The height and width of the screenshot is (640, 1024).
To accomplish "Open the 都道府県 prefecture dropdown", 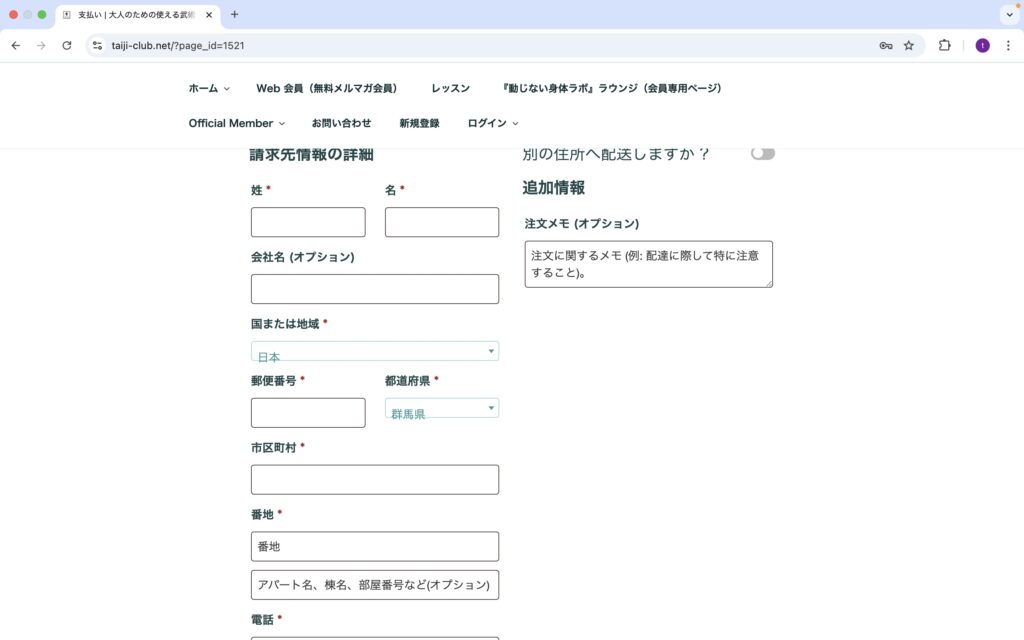I will click(442, 408).
